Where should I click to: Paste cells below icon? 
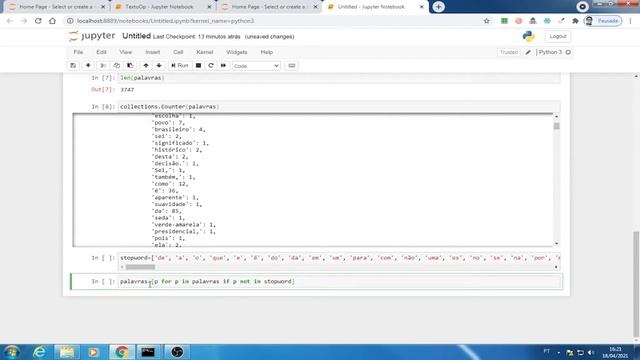[130, 66]
